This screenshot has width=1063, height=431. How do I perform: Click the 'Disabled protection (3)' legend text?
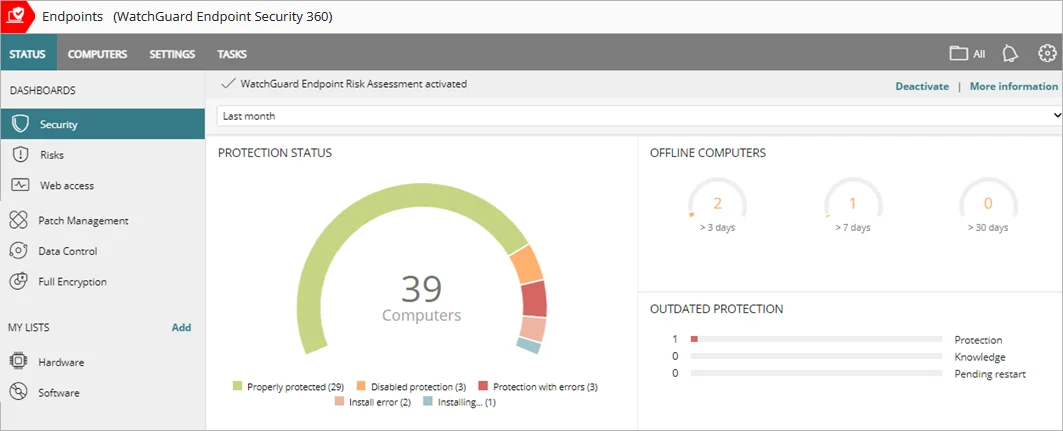tap(418, 387)
